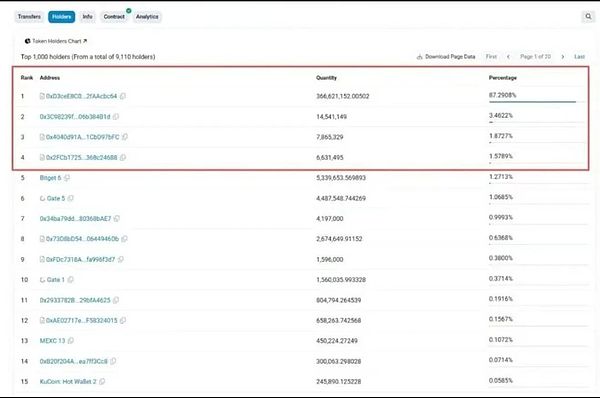Image resolution: width=600 pixels, height=398 pixels.
Task: Go to previous page arrow
Action: coord(508,57)
